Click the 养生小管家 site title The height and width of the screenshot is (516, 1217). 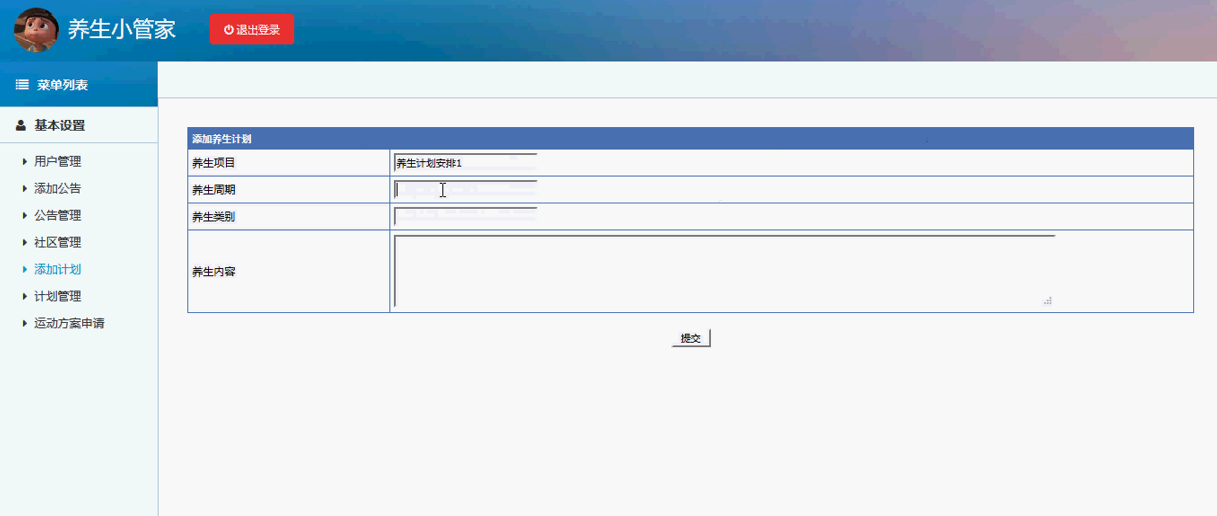pyautogui.click(x=122, y=30)
